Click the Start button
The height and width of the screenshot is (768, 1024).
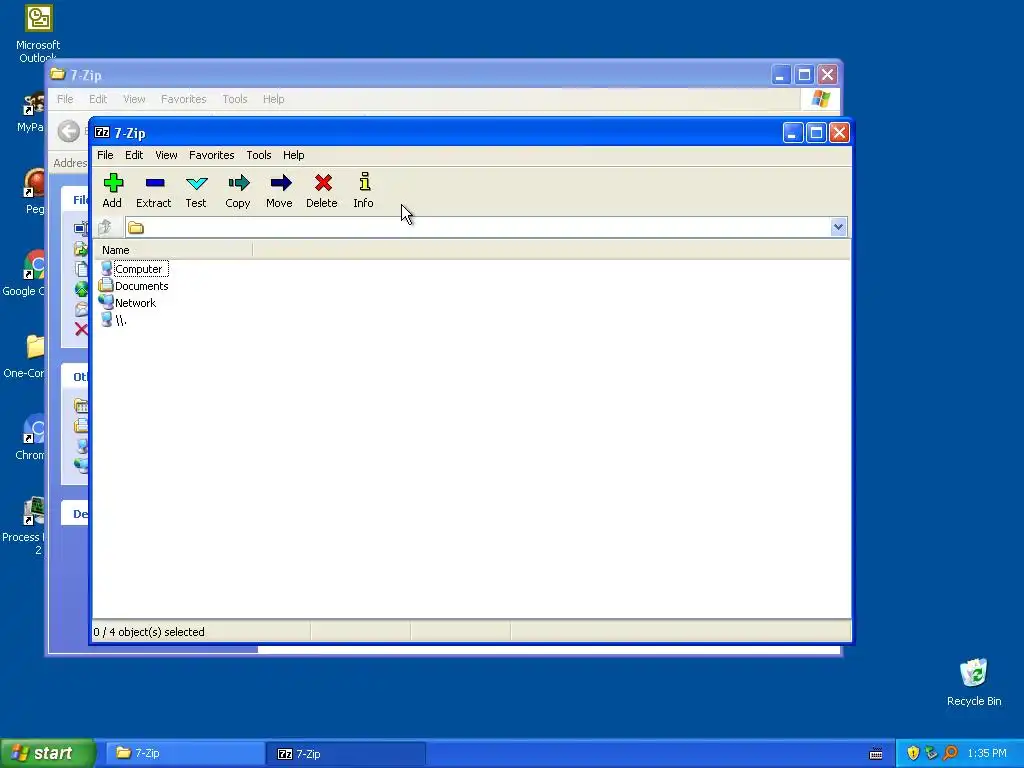[48, 754]
